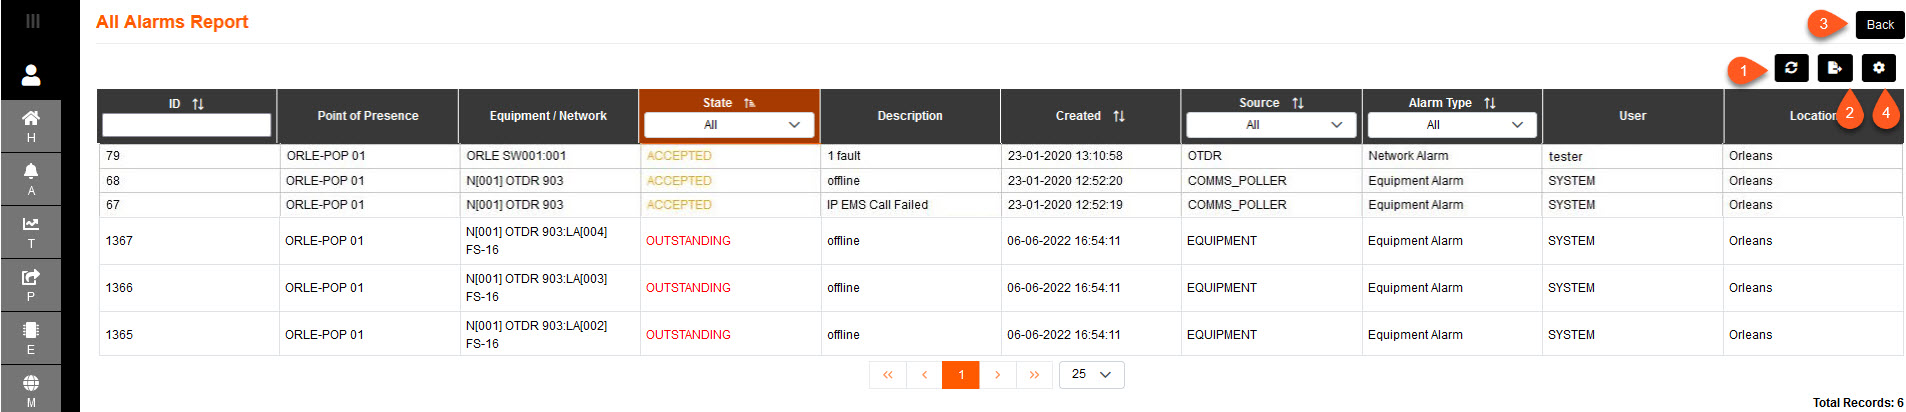Open the chart sidebar icon labeled T
The image size is (1906, 412).
tap(31, 232)
